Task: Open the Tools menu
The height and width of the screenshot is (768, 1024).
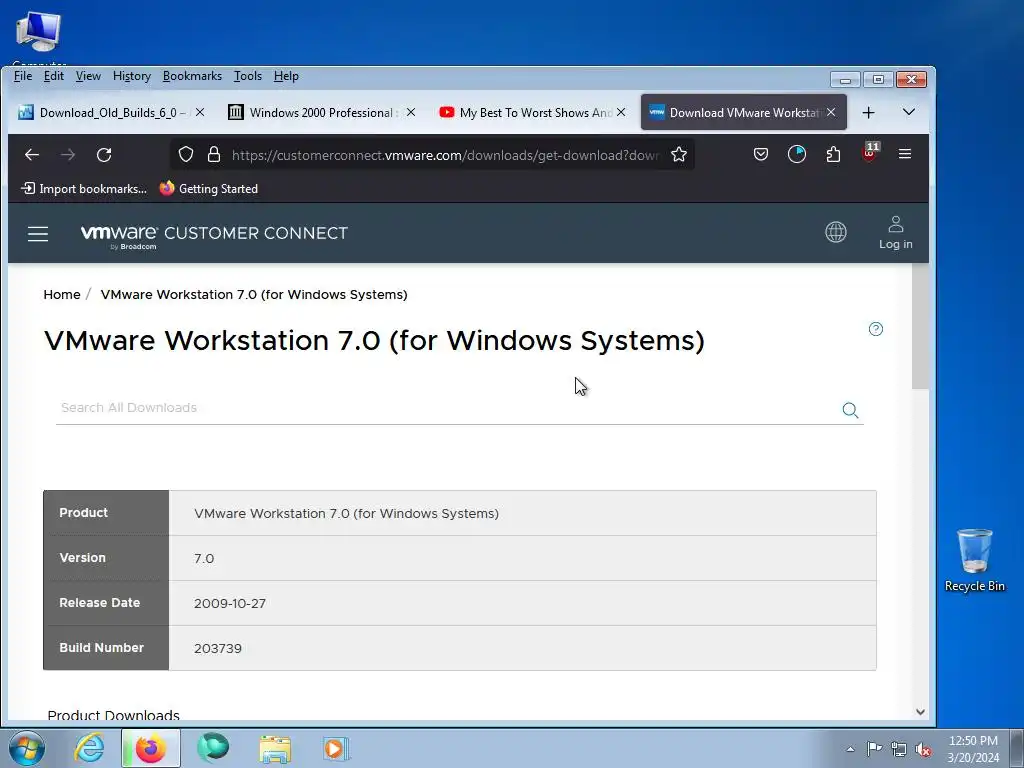Action: point(248,76)
